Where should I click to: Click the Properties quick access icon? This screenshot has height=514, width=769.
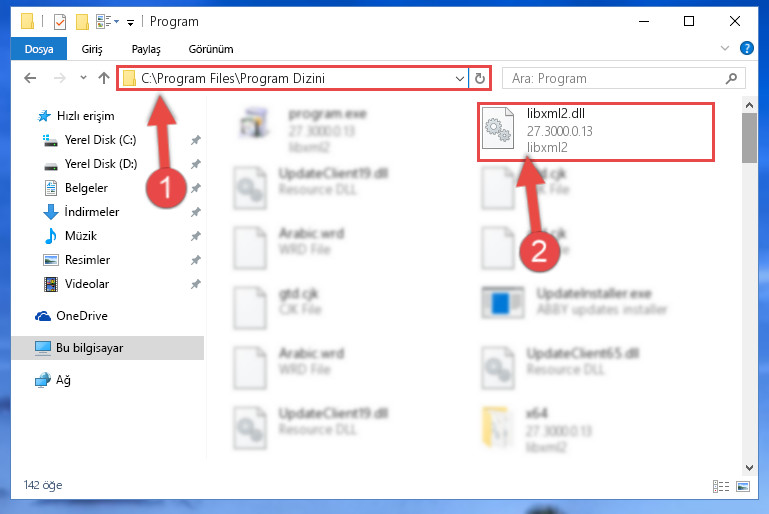(59, 22)
